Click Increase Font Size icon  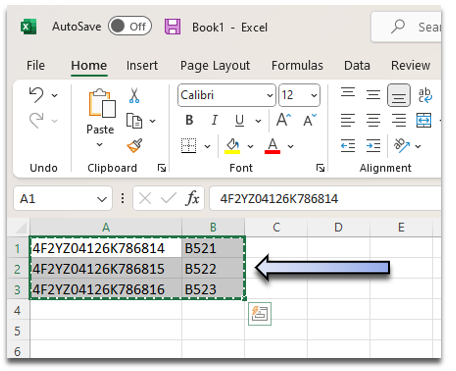[x=284, y=120]
